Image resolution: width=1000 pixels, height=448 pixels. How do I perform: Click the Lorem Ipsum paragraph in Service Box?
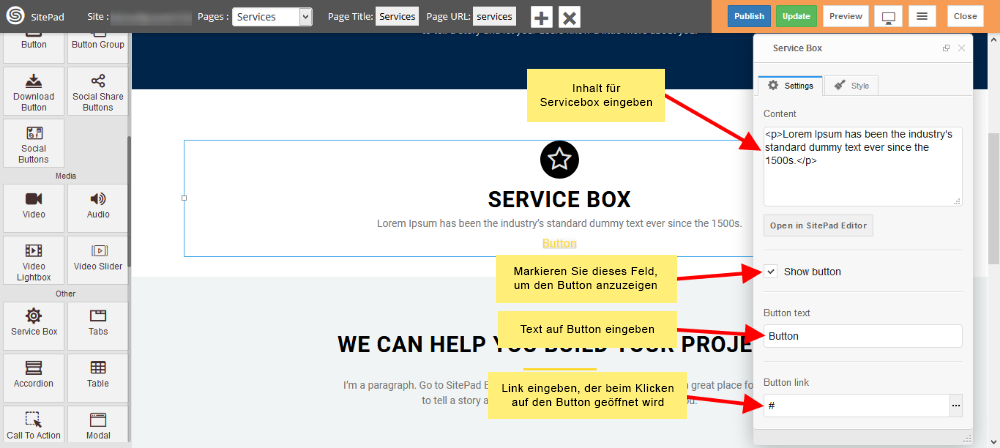pos(559,224)
